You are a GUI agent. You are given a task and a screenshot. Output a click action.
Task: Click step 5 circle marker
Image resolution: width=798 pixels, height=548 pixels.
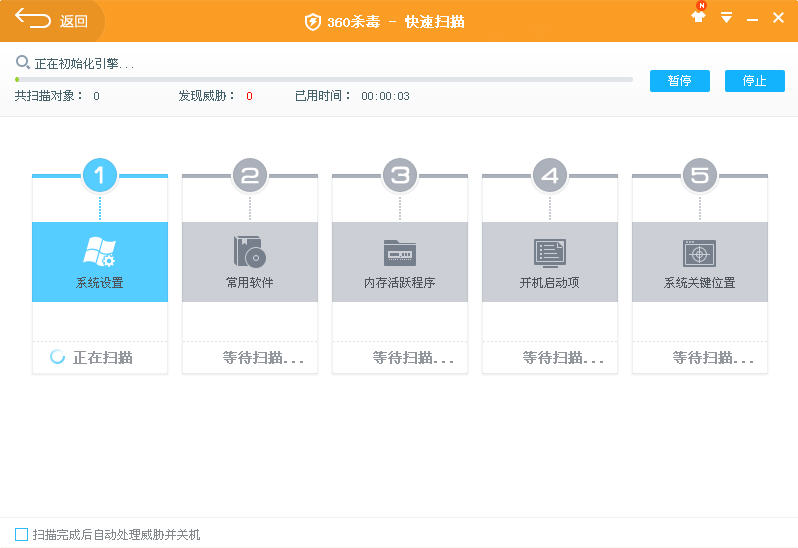[699, 176]
